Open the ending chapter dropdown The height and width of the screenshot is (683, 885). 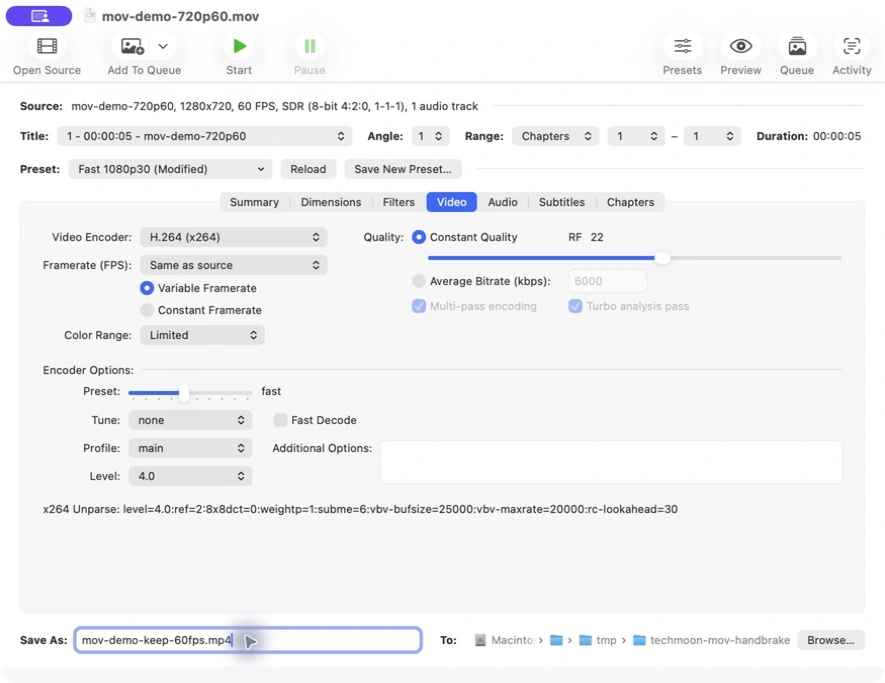click(x=711, y=136)
